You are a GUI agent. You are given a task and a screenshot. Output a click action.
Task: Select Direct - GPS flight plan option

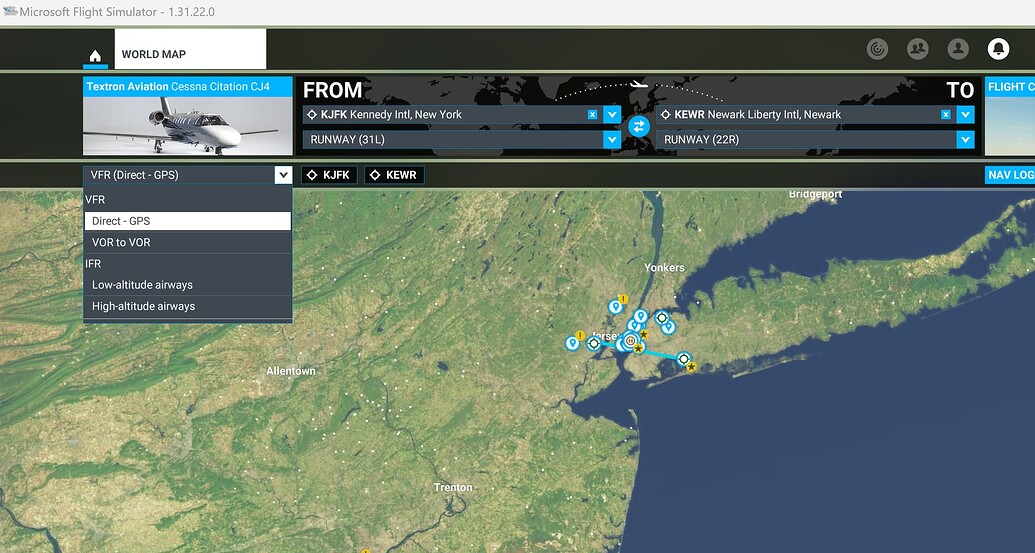point(187,221)
